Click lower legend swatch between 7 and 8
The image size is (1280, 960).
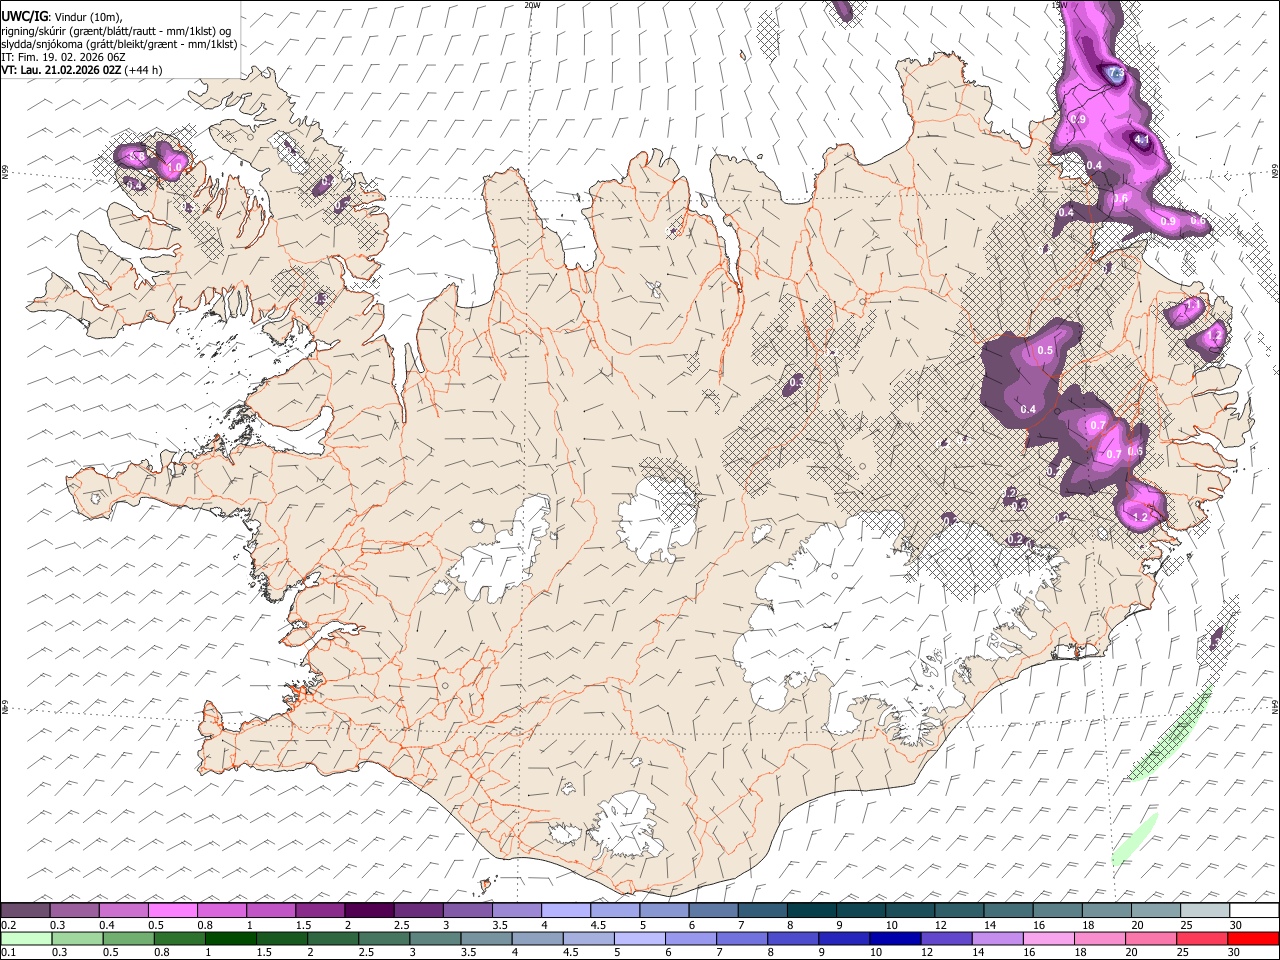pyautogui.click(x=743, y=939)
